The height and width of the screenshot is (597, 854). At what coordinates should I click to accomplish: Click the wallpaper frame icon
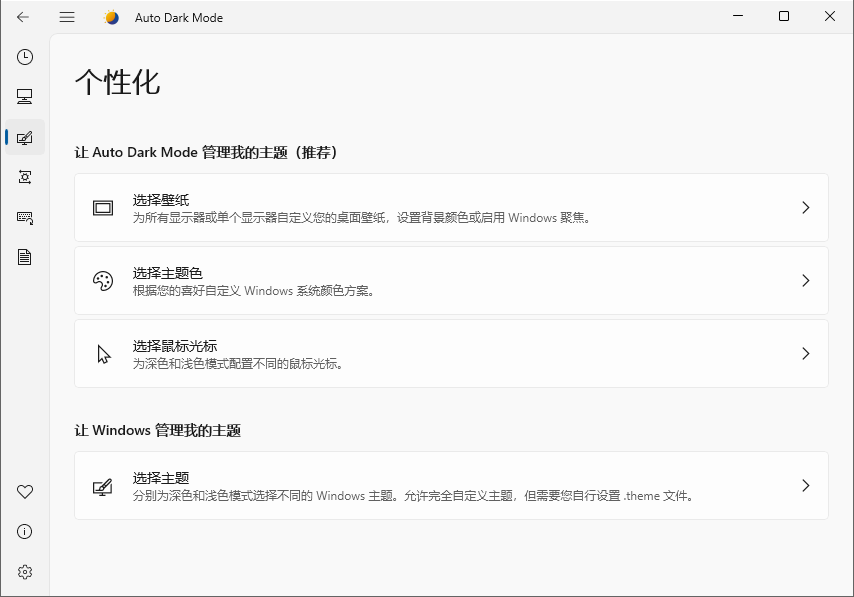point(103,208)
